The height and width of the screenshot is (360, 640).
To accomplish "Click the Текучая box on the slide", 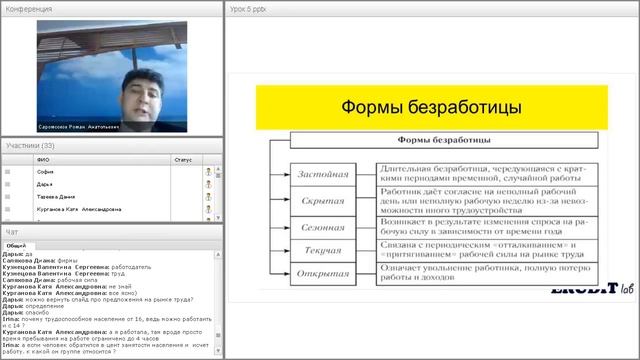I will [323, 250].
